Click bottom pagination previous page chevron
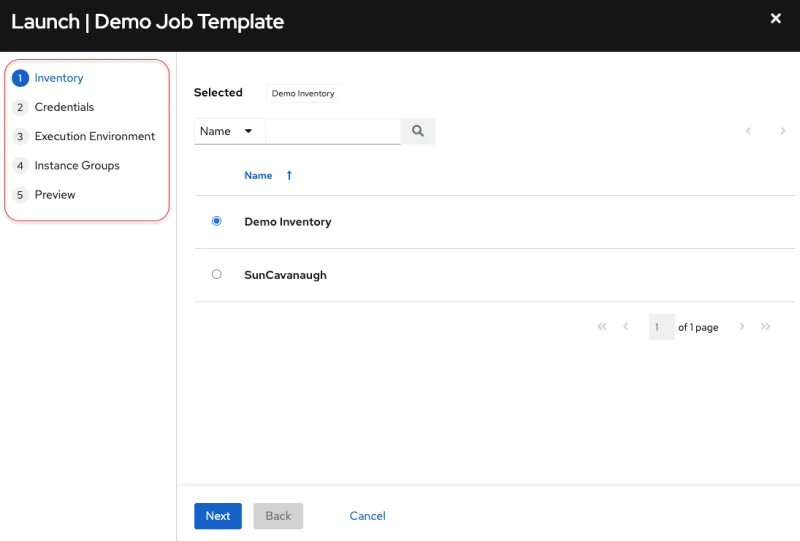 626,327
